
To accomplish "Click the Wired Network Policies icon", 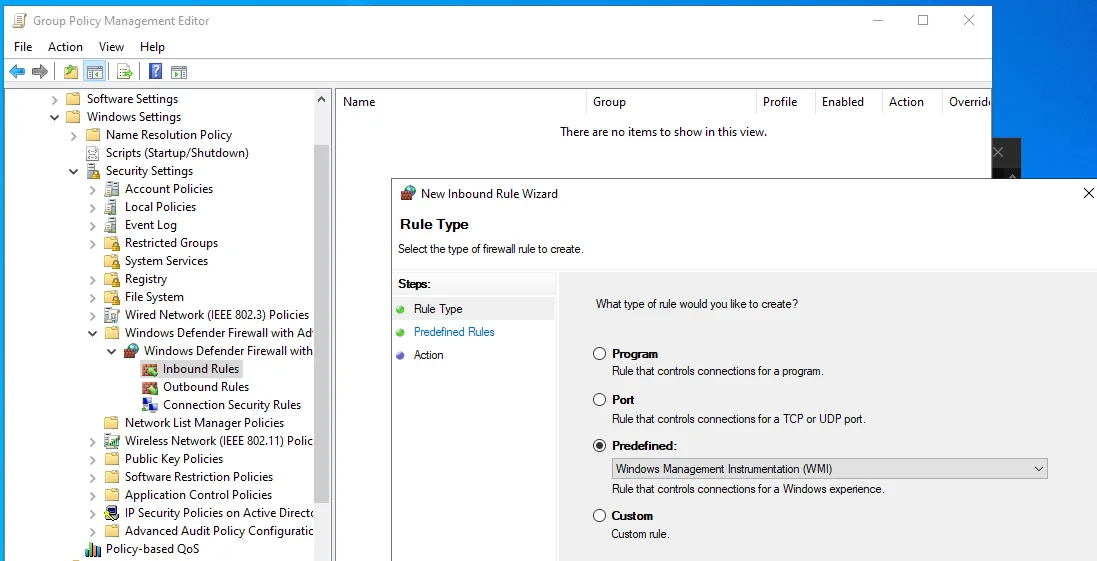I will (x=111, y=315).
